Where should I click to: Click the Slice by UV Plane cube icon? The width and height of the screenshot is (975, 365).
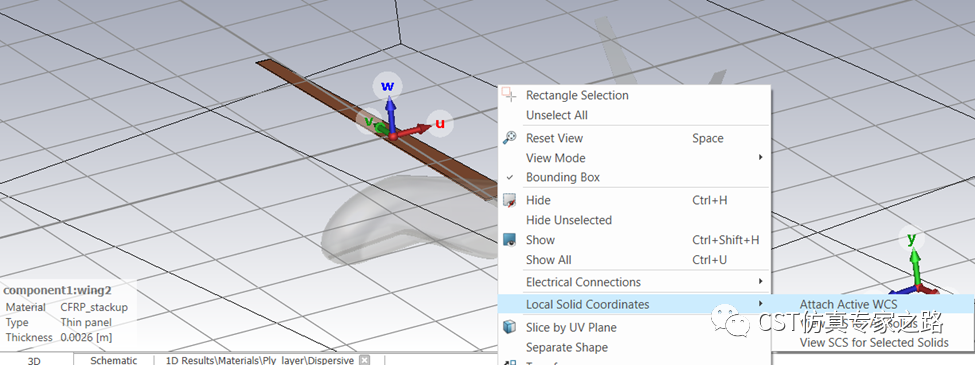coord(509,327)
